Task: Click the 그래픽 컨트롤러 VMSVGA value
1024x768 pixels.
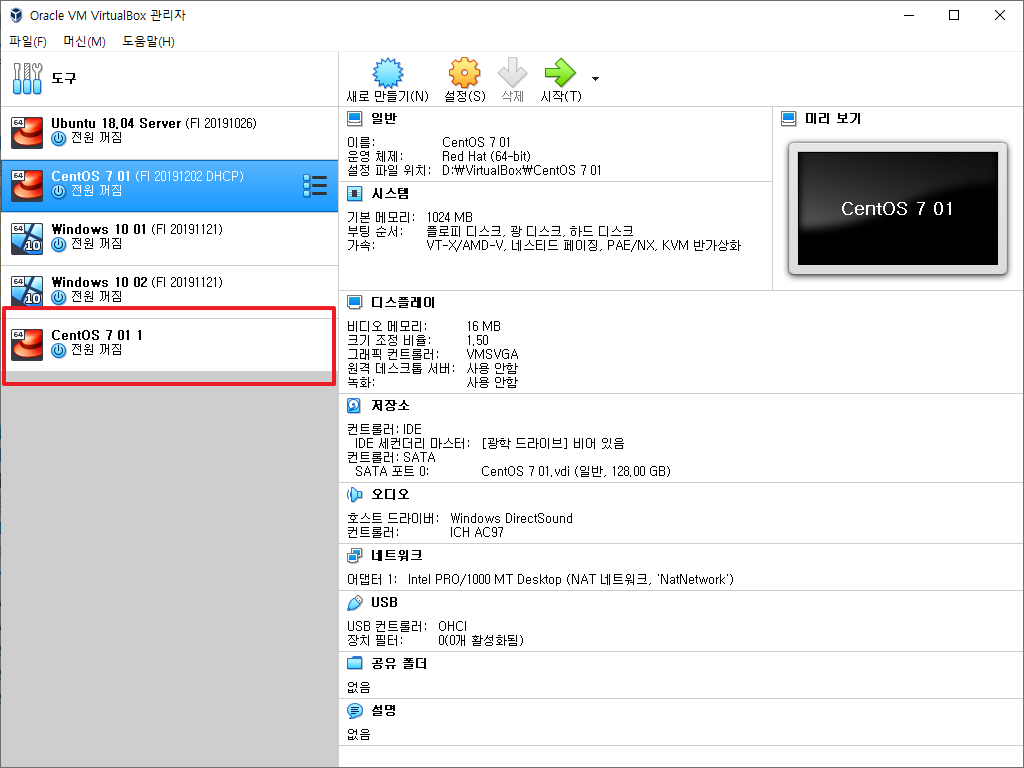Action: coord(492,355)
